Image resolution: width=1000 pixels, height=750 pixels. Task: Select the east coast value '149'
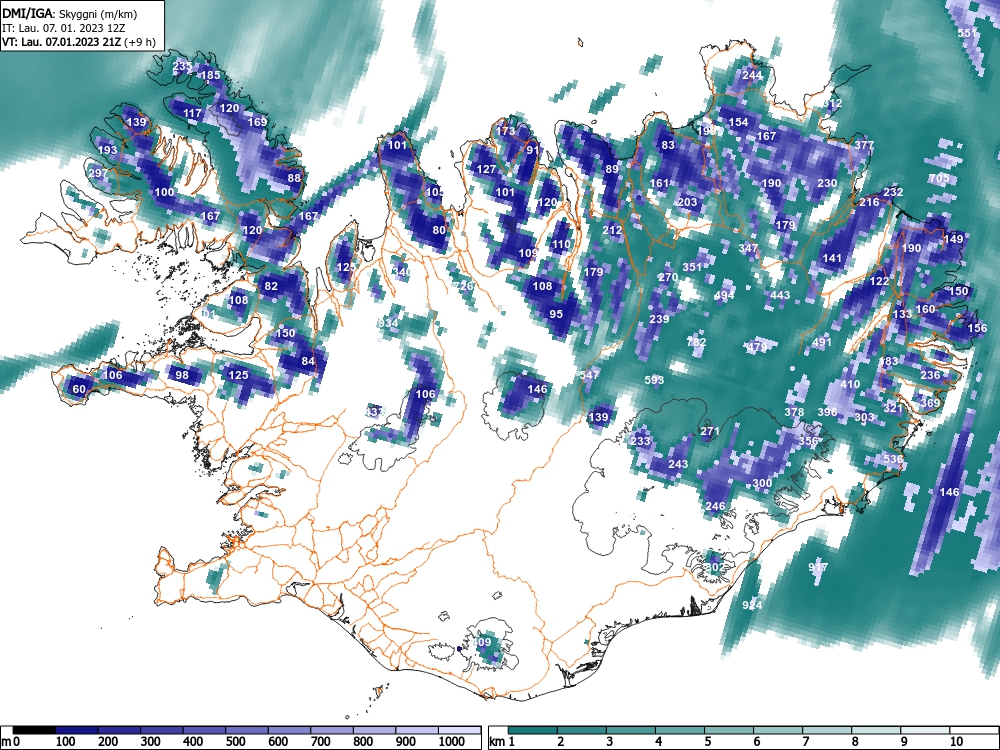pos(953,239)
